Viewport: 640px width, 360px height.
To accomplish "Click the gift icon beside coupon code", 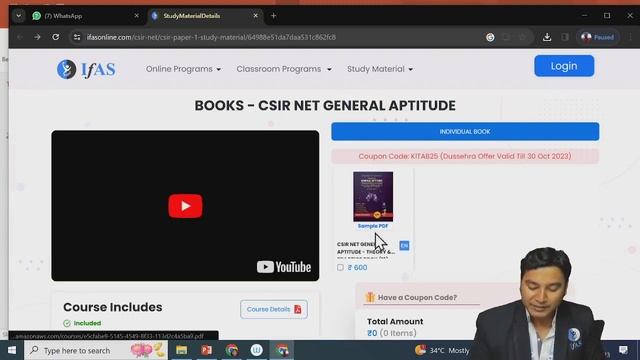I will pos(370,297).
